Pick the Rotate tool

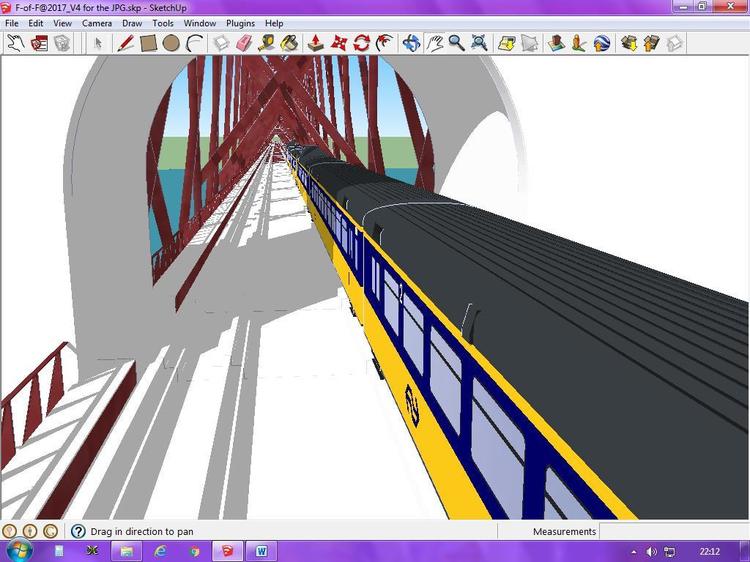coord(362,43)
